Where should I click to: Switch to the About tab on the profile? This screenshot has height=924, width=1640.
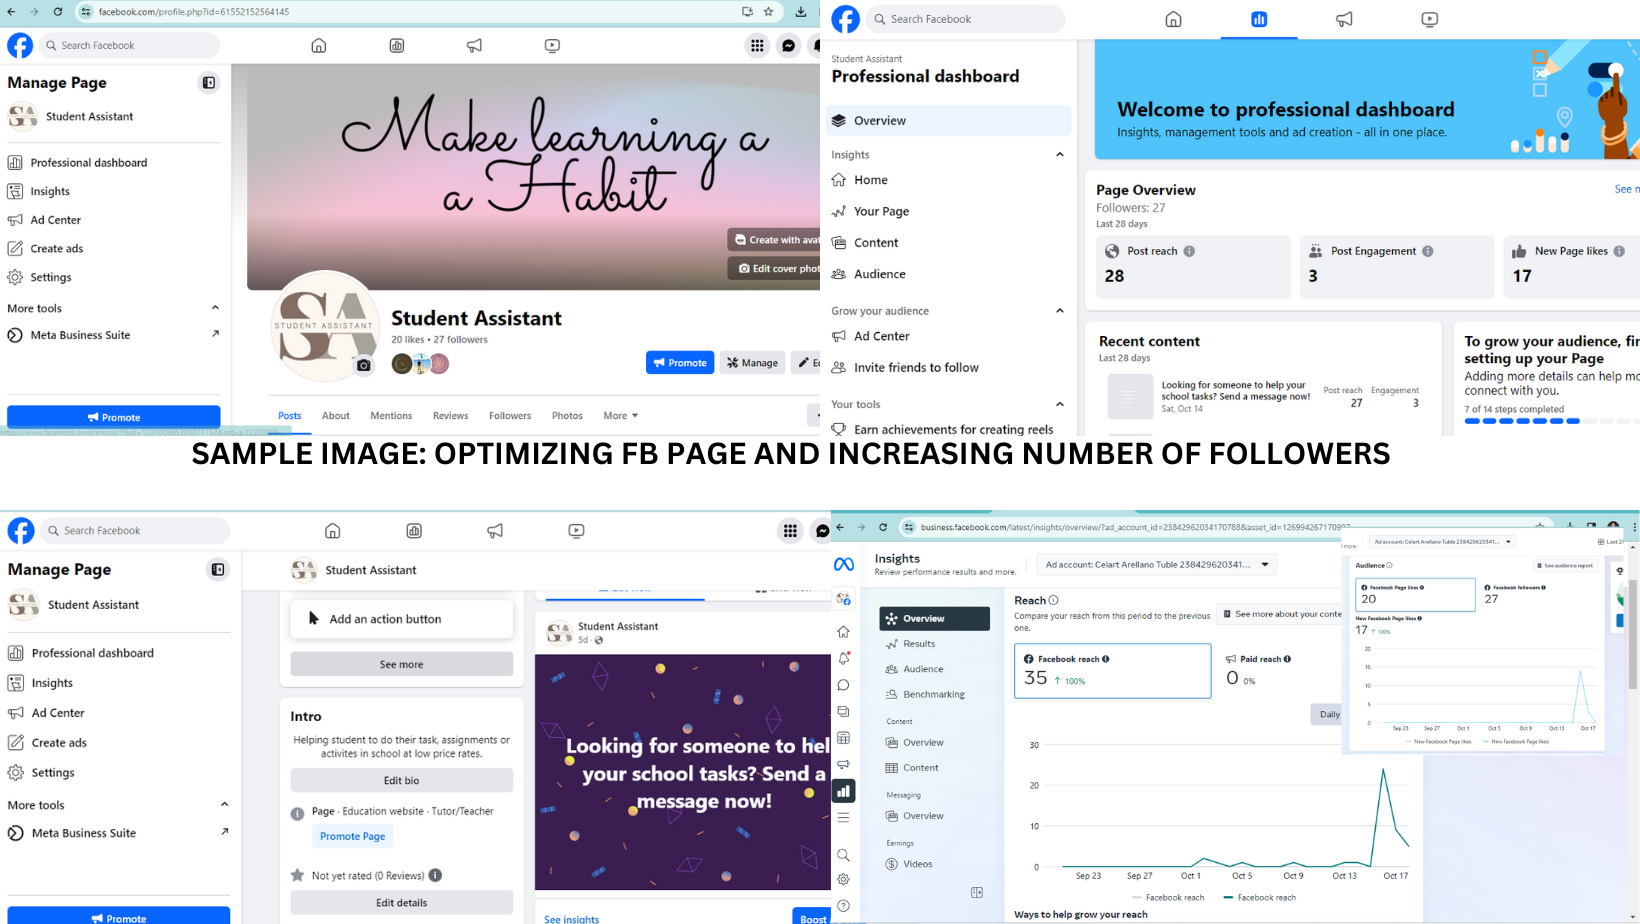click(x=336, y=416)
